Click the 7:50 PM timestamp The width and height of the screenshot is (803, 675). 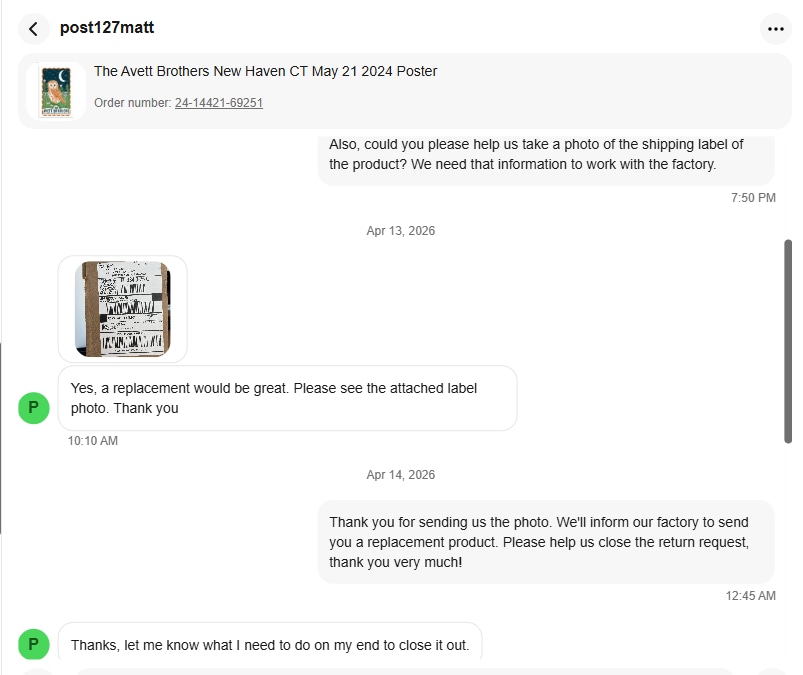pyautogui.click(x=753, y=198)
